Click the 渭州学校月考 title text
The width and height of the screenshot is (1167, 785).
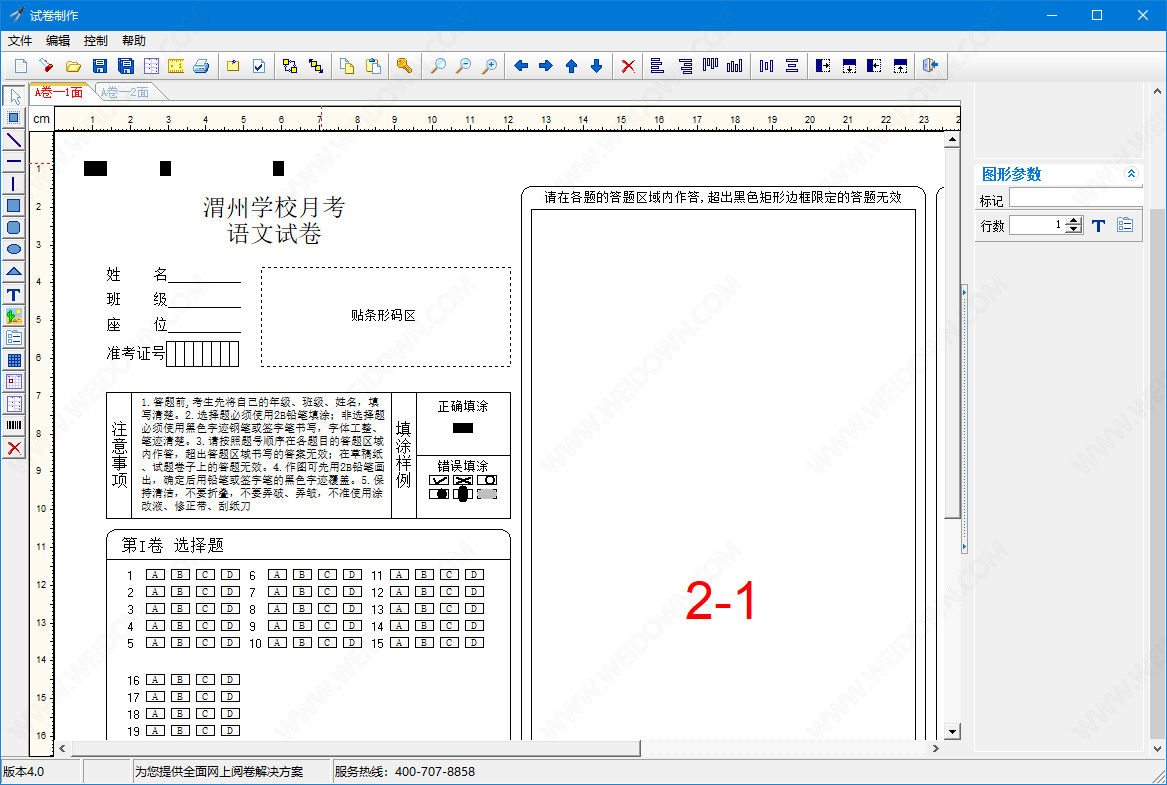pyautogui.click(x=274, y=207)
